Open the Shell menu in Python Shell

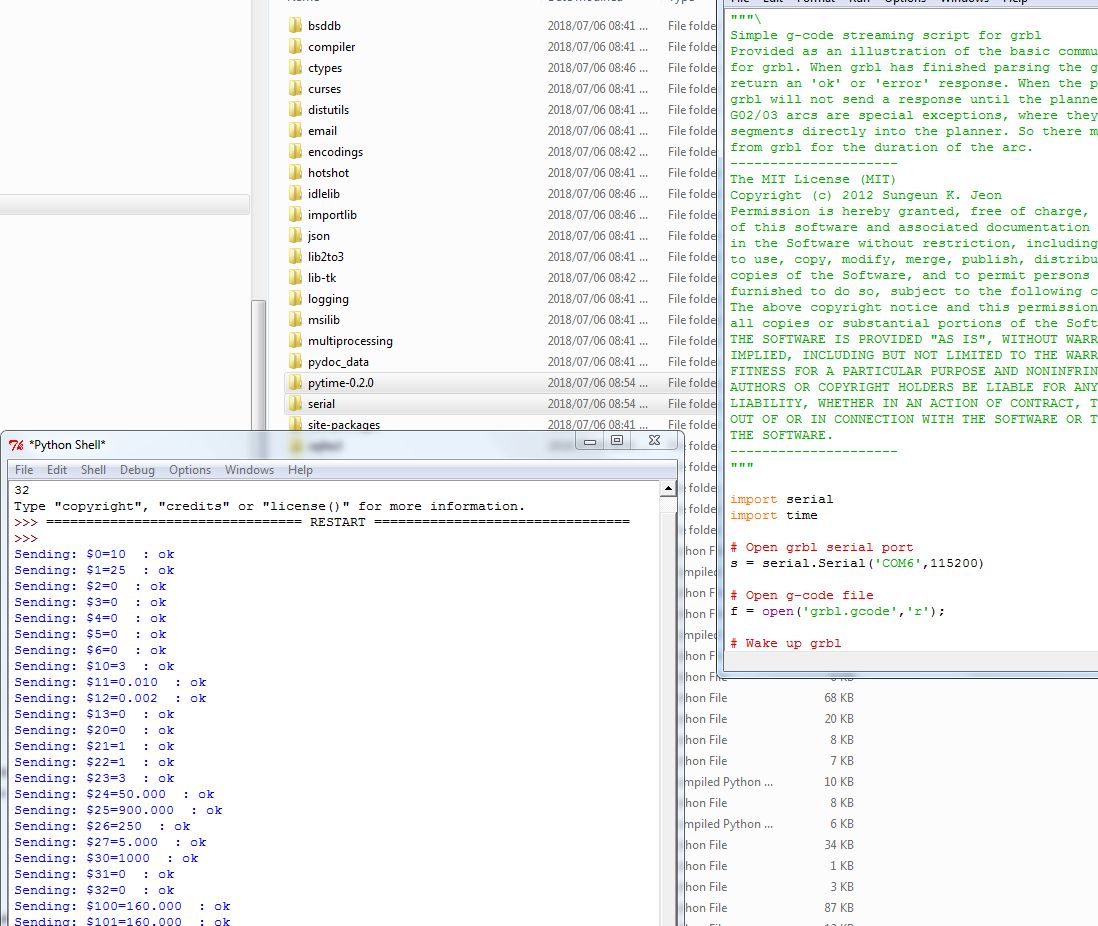93,470
